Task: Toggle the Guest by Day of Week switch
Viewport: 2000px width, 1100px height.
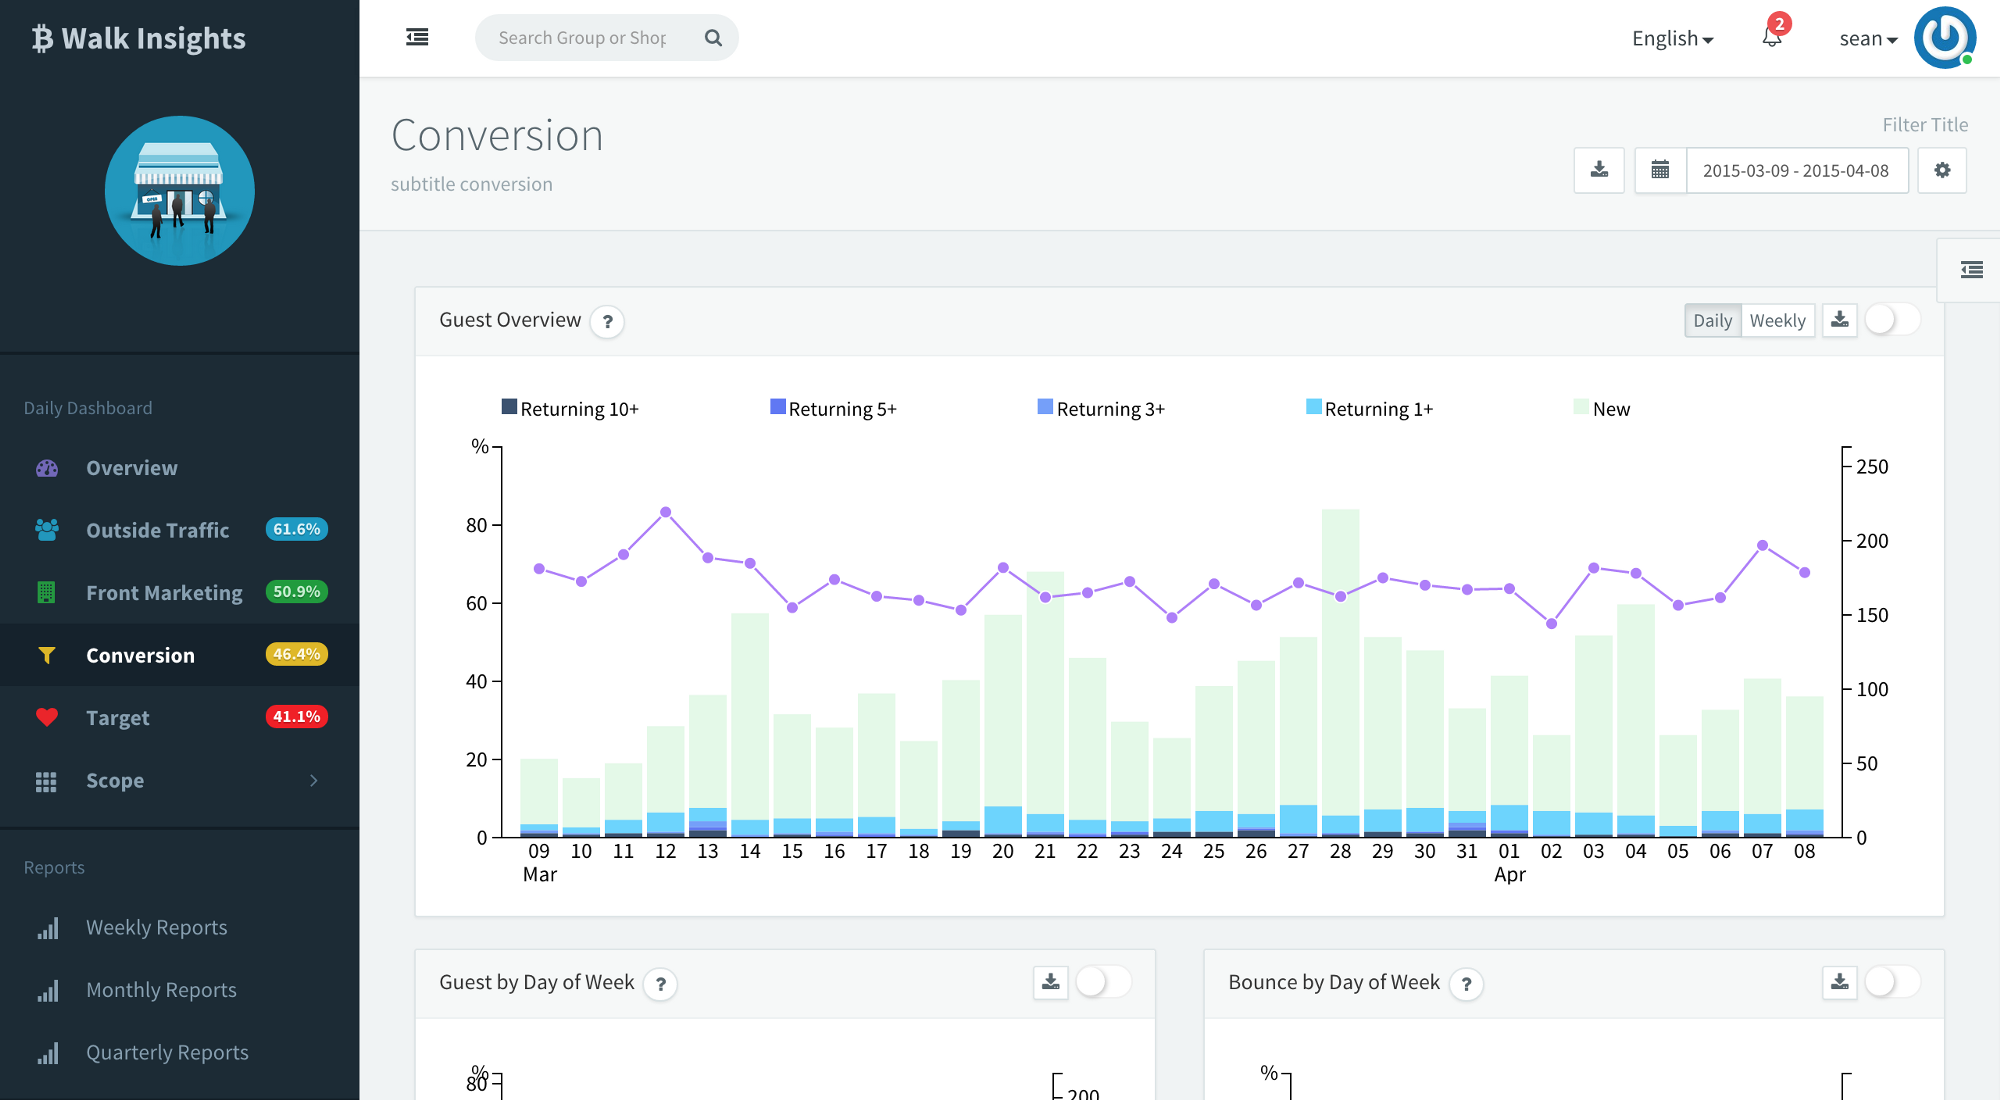Action: point(1103,982)
